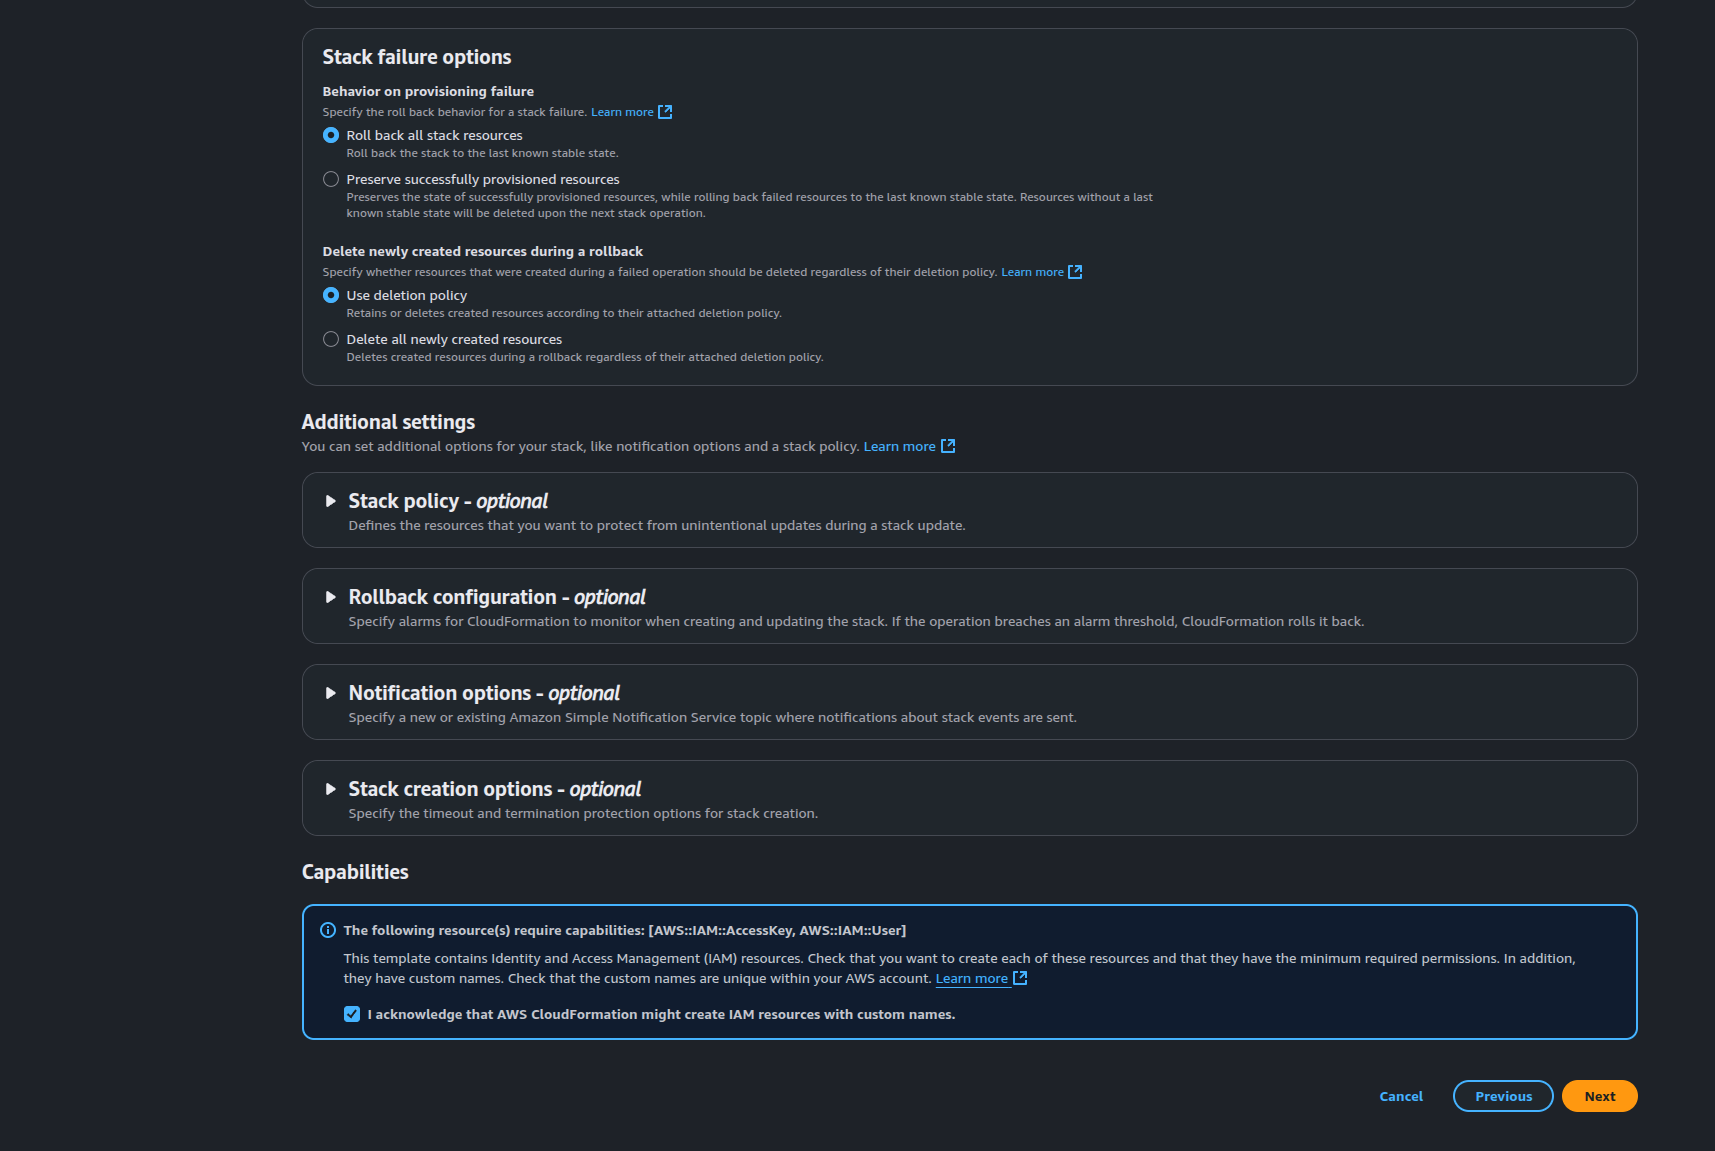Expand the Stack creation options section
The image size is (1715, 1151).
click(x=331, y=789)
